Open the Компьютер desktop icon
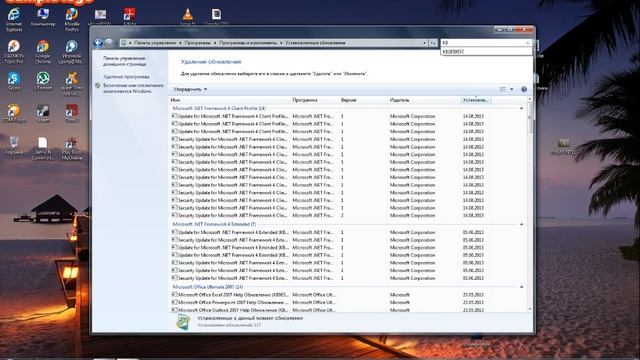This screenshot has height=360, width=640. click(43, 18)
